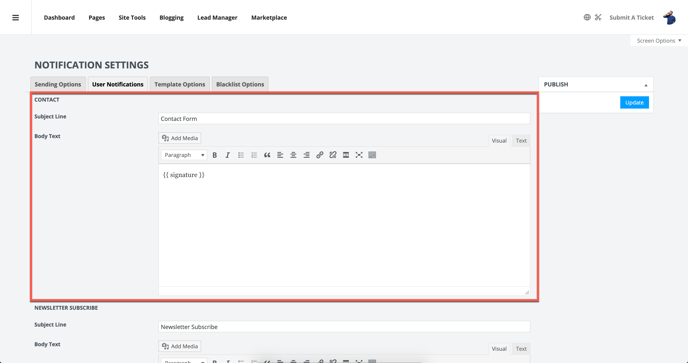Click Add Media for Contact body
This screenshot has width=688, height=363.
[x=180, y=138]
